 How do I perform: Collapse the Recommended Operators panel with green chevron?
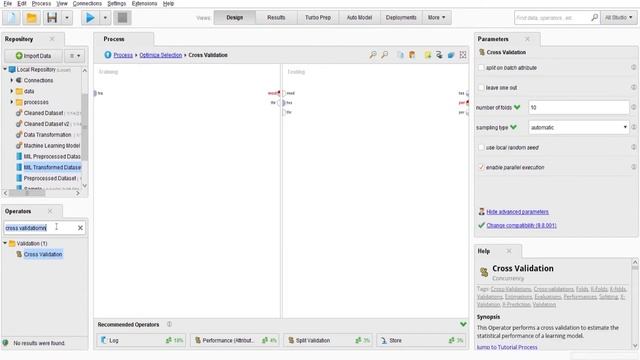(x=463, y=324)
